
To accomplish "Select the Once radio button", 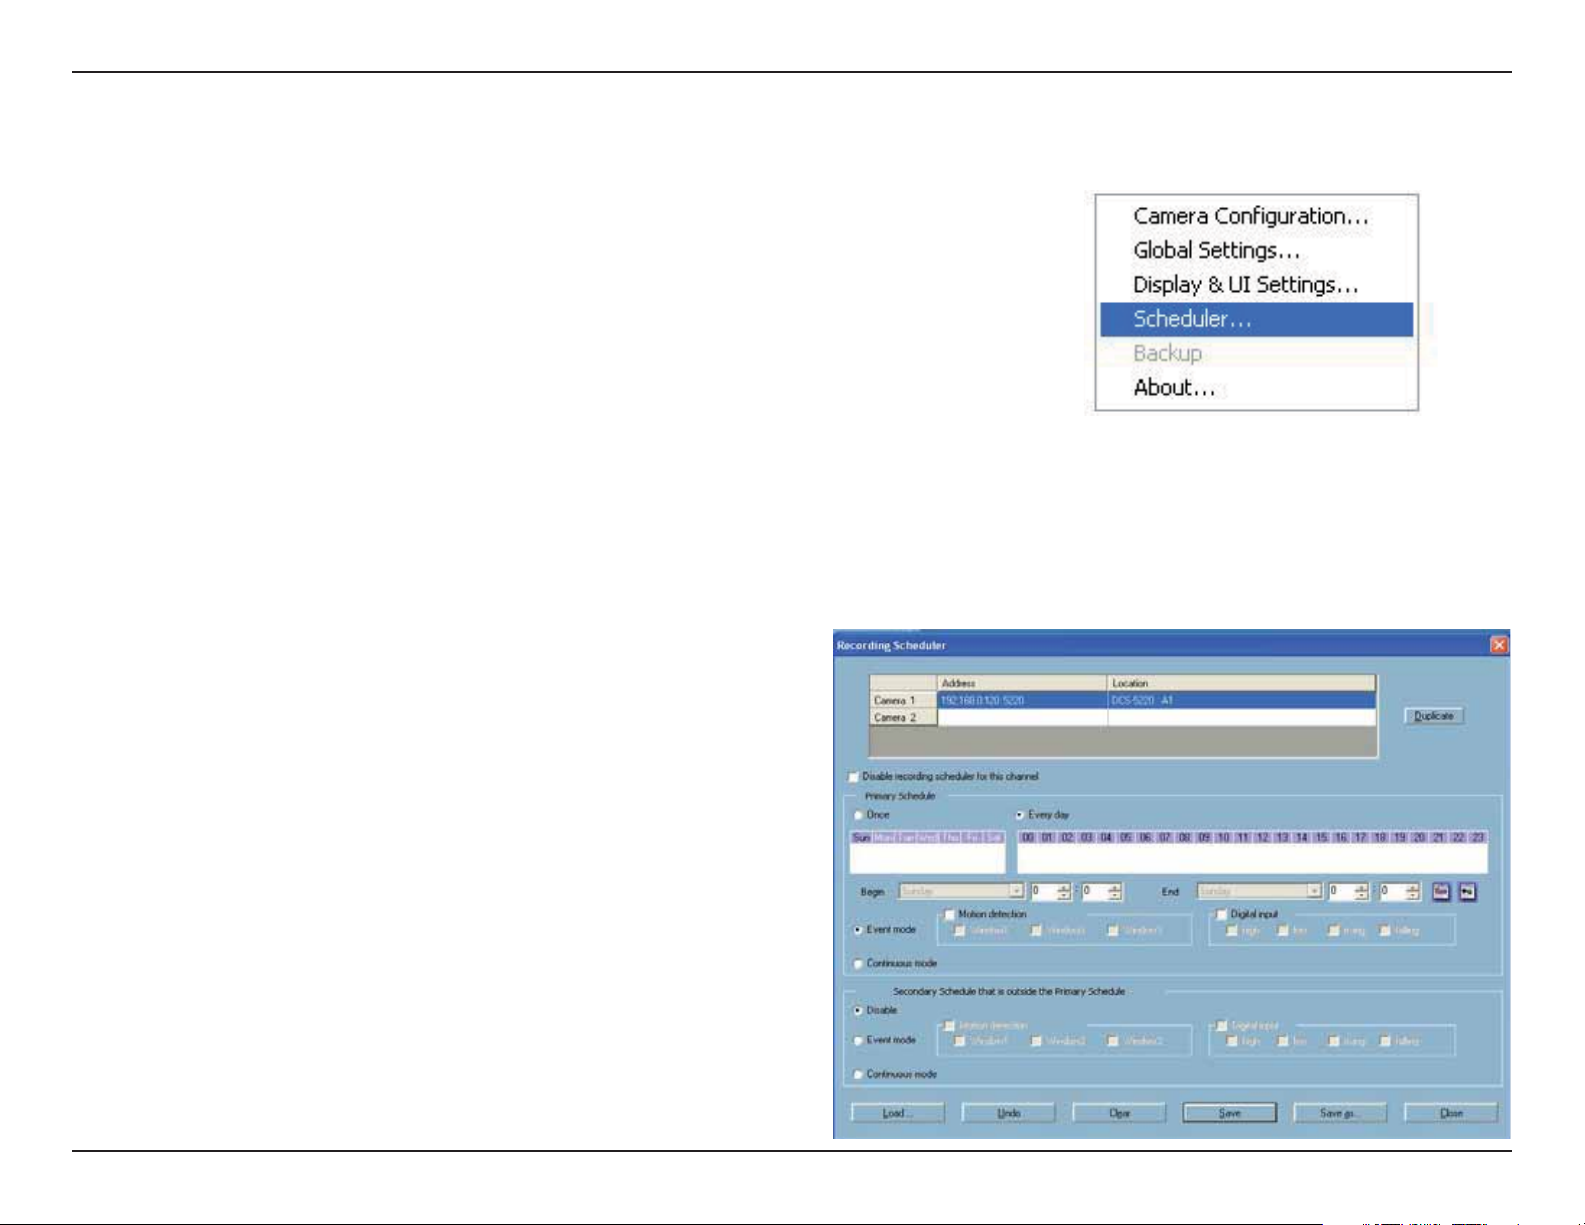I will pyautogui.click(x=858, y=815).
